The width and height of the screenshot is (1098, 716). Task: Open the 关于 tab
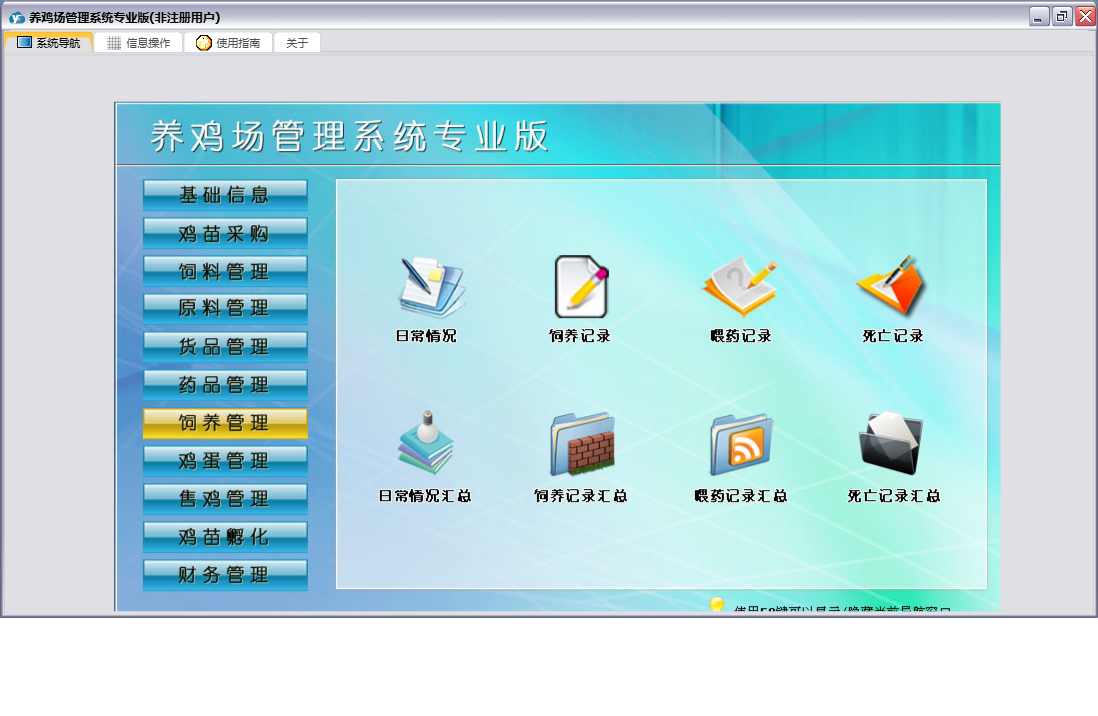tap(297, 43)
